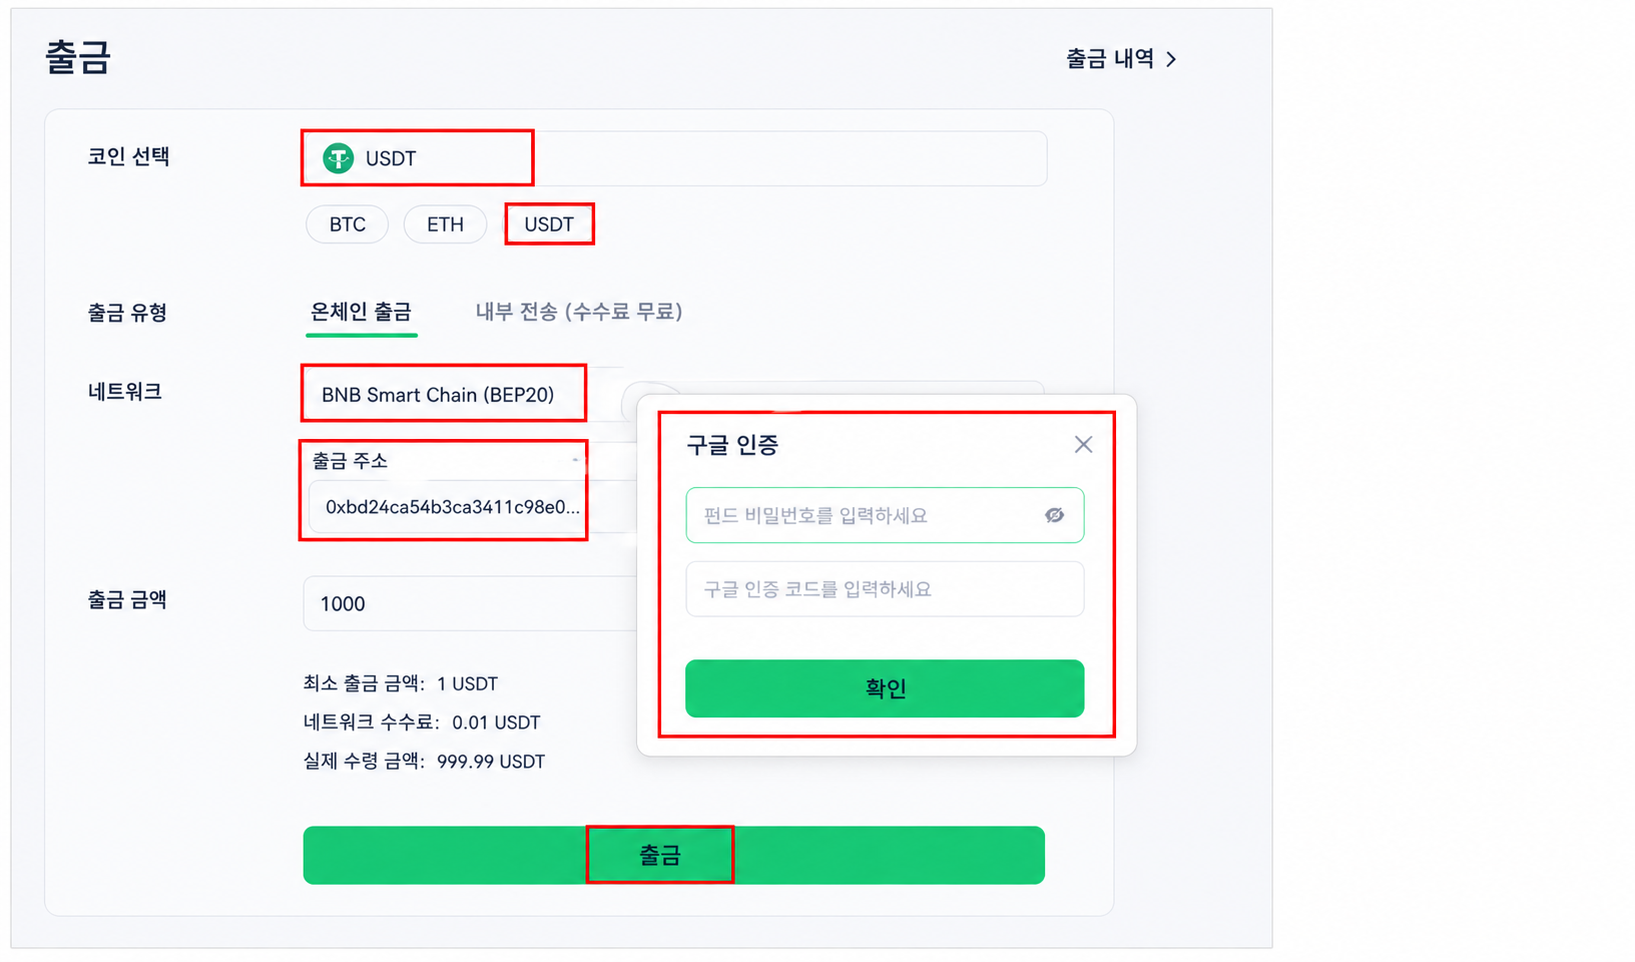Click the green 출금 submit button

point(674,855)
